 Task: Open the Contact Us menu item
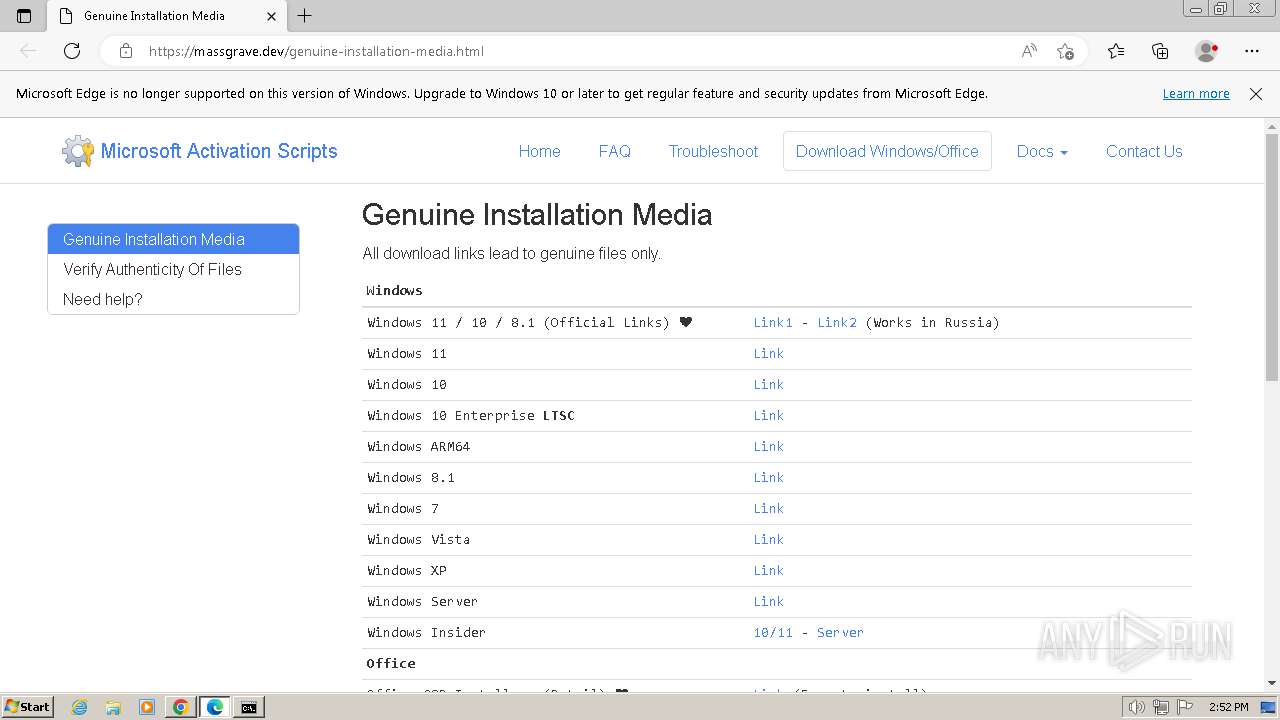[1144, 151]
